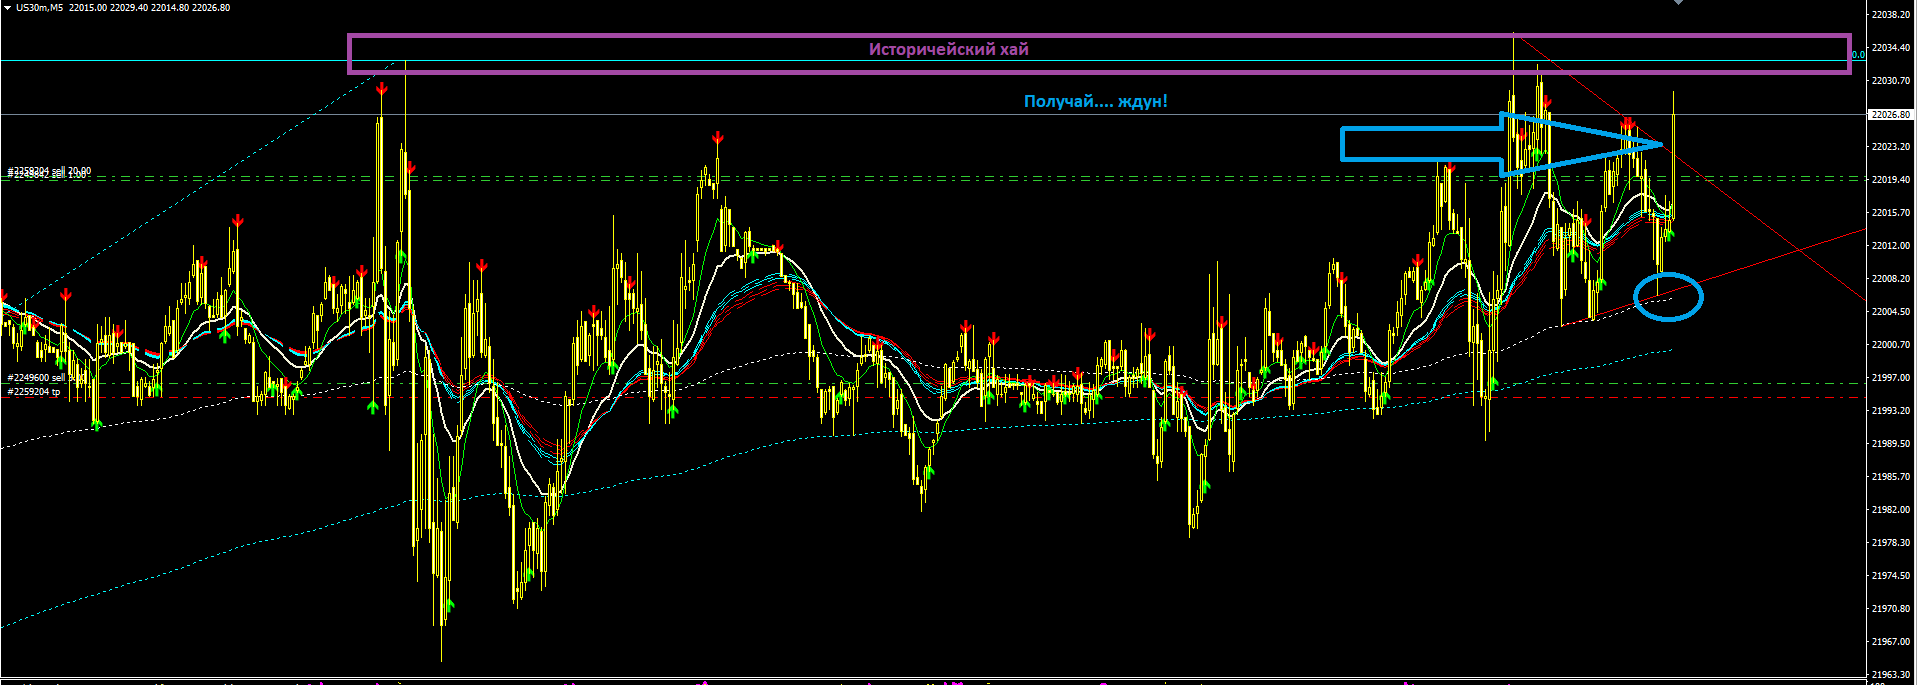Click price scale value 21985.70
Viewport: 1917px width, 685px height.
(x=1890, y=476)
